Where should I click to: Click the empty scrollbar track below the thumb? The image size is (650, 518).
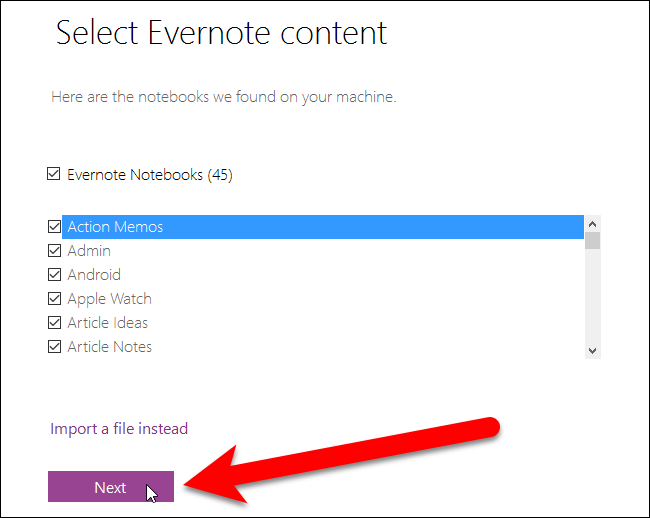(x=592, y=300)
